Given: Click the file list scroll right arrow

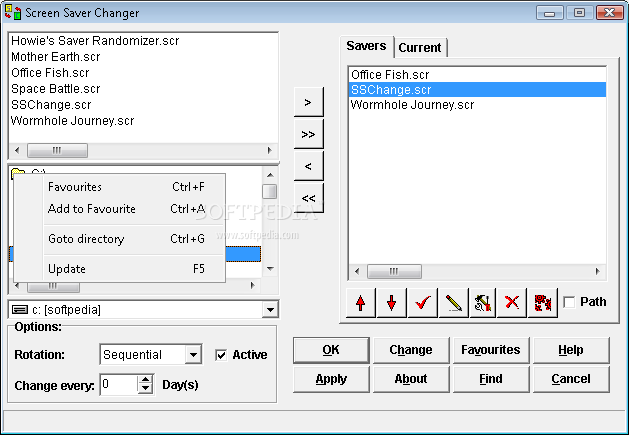Looking at the screenshot, I should pyautogui.click(x=270, y=150).
